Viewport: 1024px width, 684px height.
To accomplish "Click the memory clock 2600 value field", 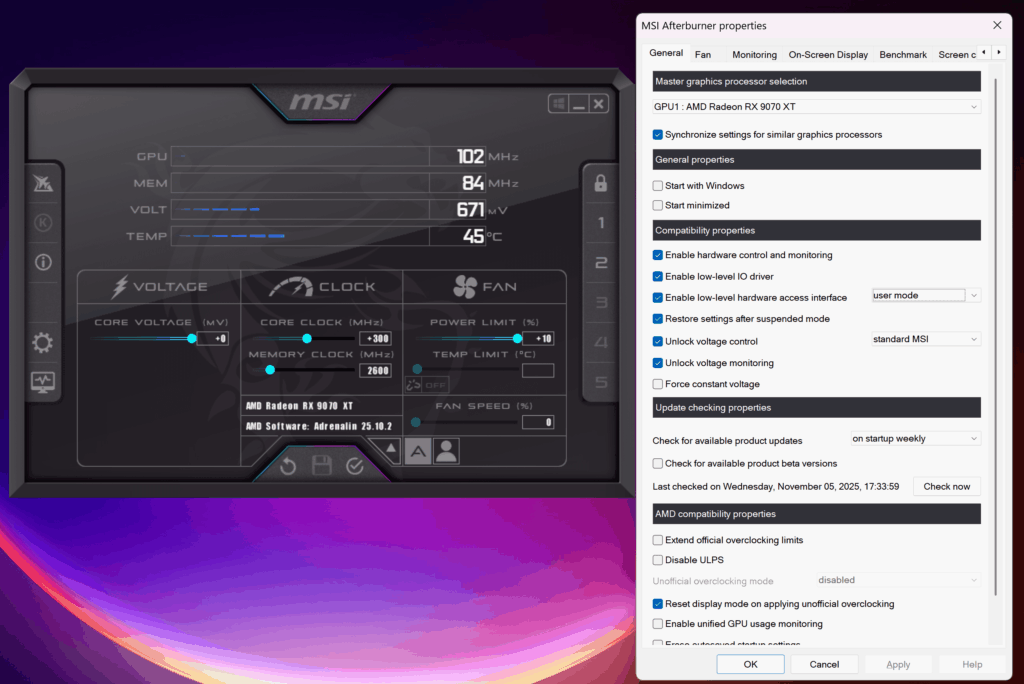I will [376, 370].
